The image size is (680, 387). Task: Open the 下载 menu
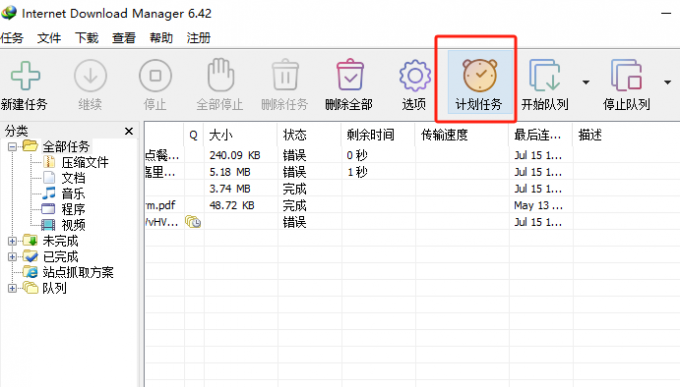[x=87, y=38]
